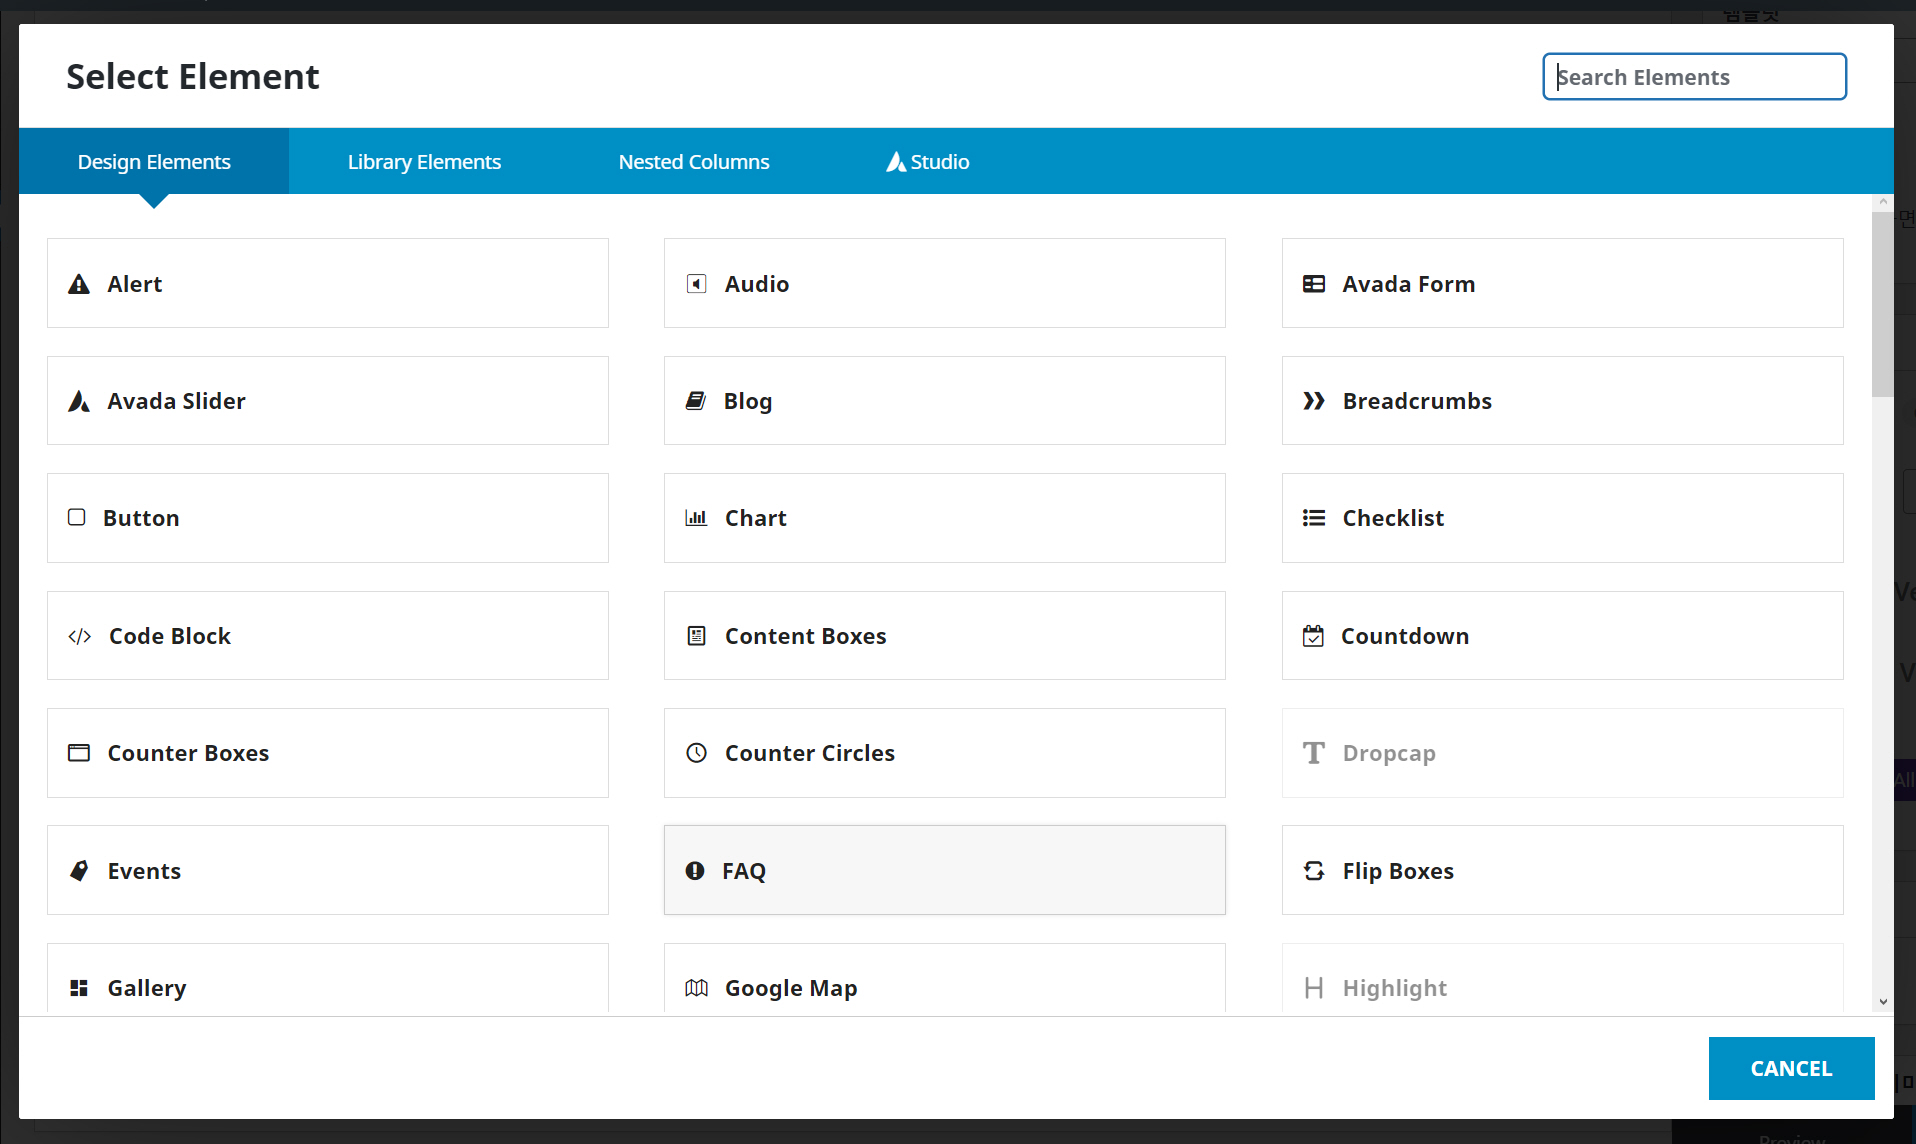Click the Flip Boxes rotate icon
1916x1144 pixels.
(x=1314, y=871)
